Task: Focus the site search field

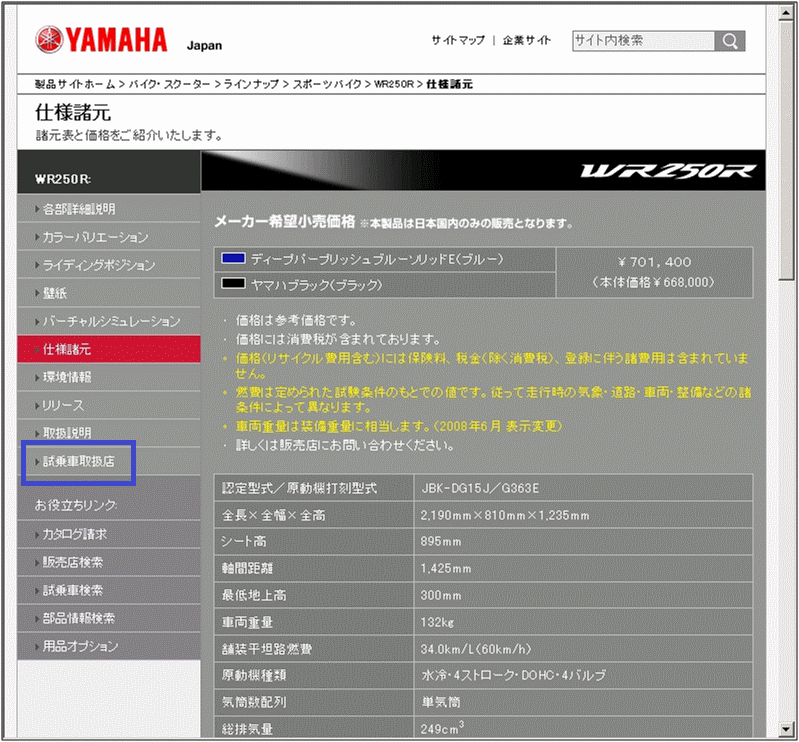Action: pyautogui.click(x=643, y=41)
